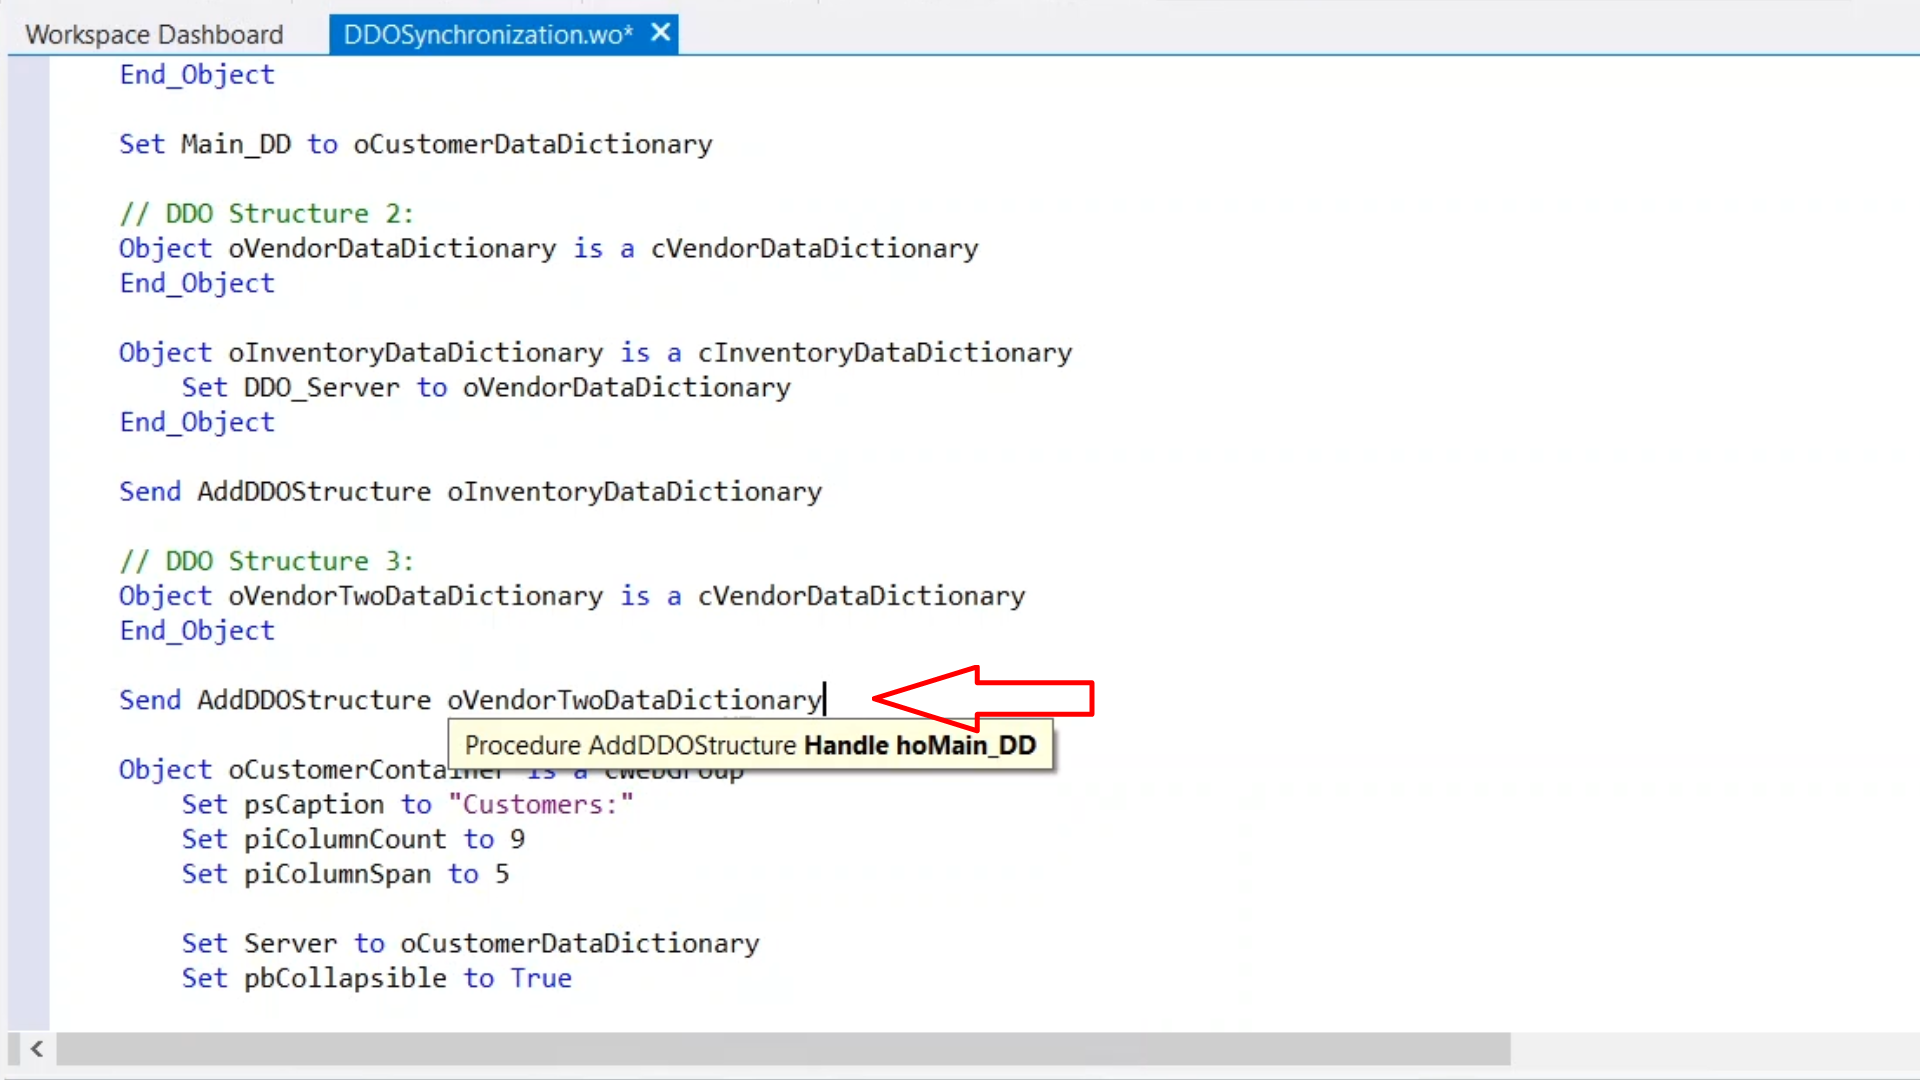Click the AddDDOStructure tooltip popup

(750, 746)
